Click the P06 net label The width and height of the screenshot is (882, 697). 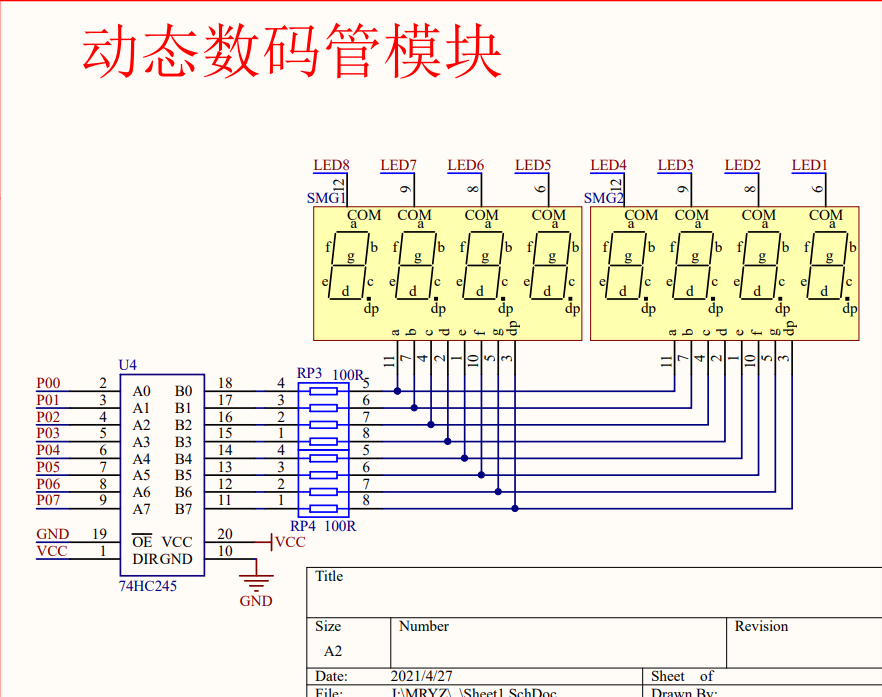click(48, 484)
